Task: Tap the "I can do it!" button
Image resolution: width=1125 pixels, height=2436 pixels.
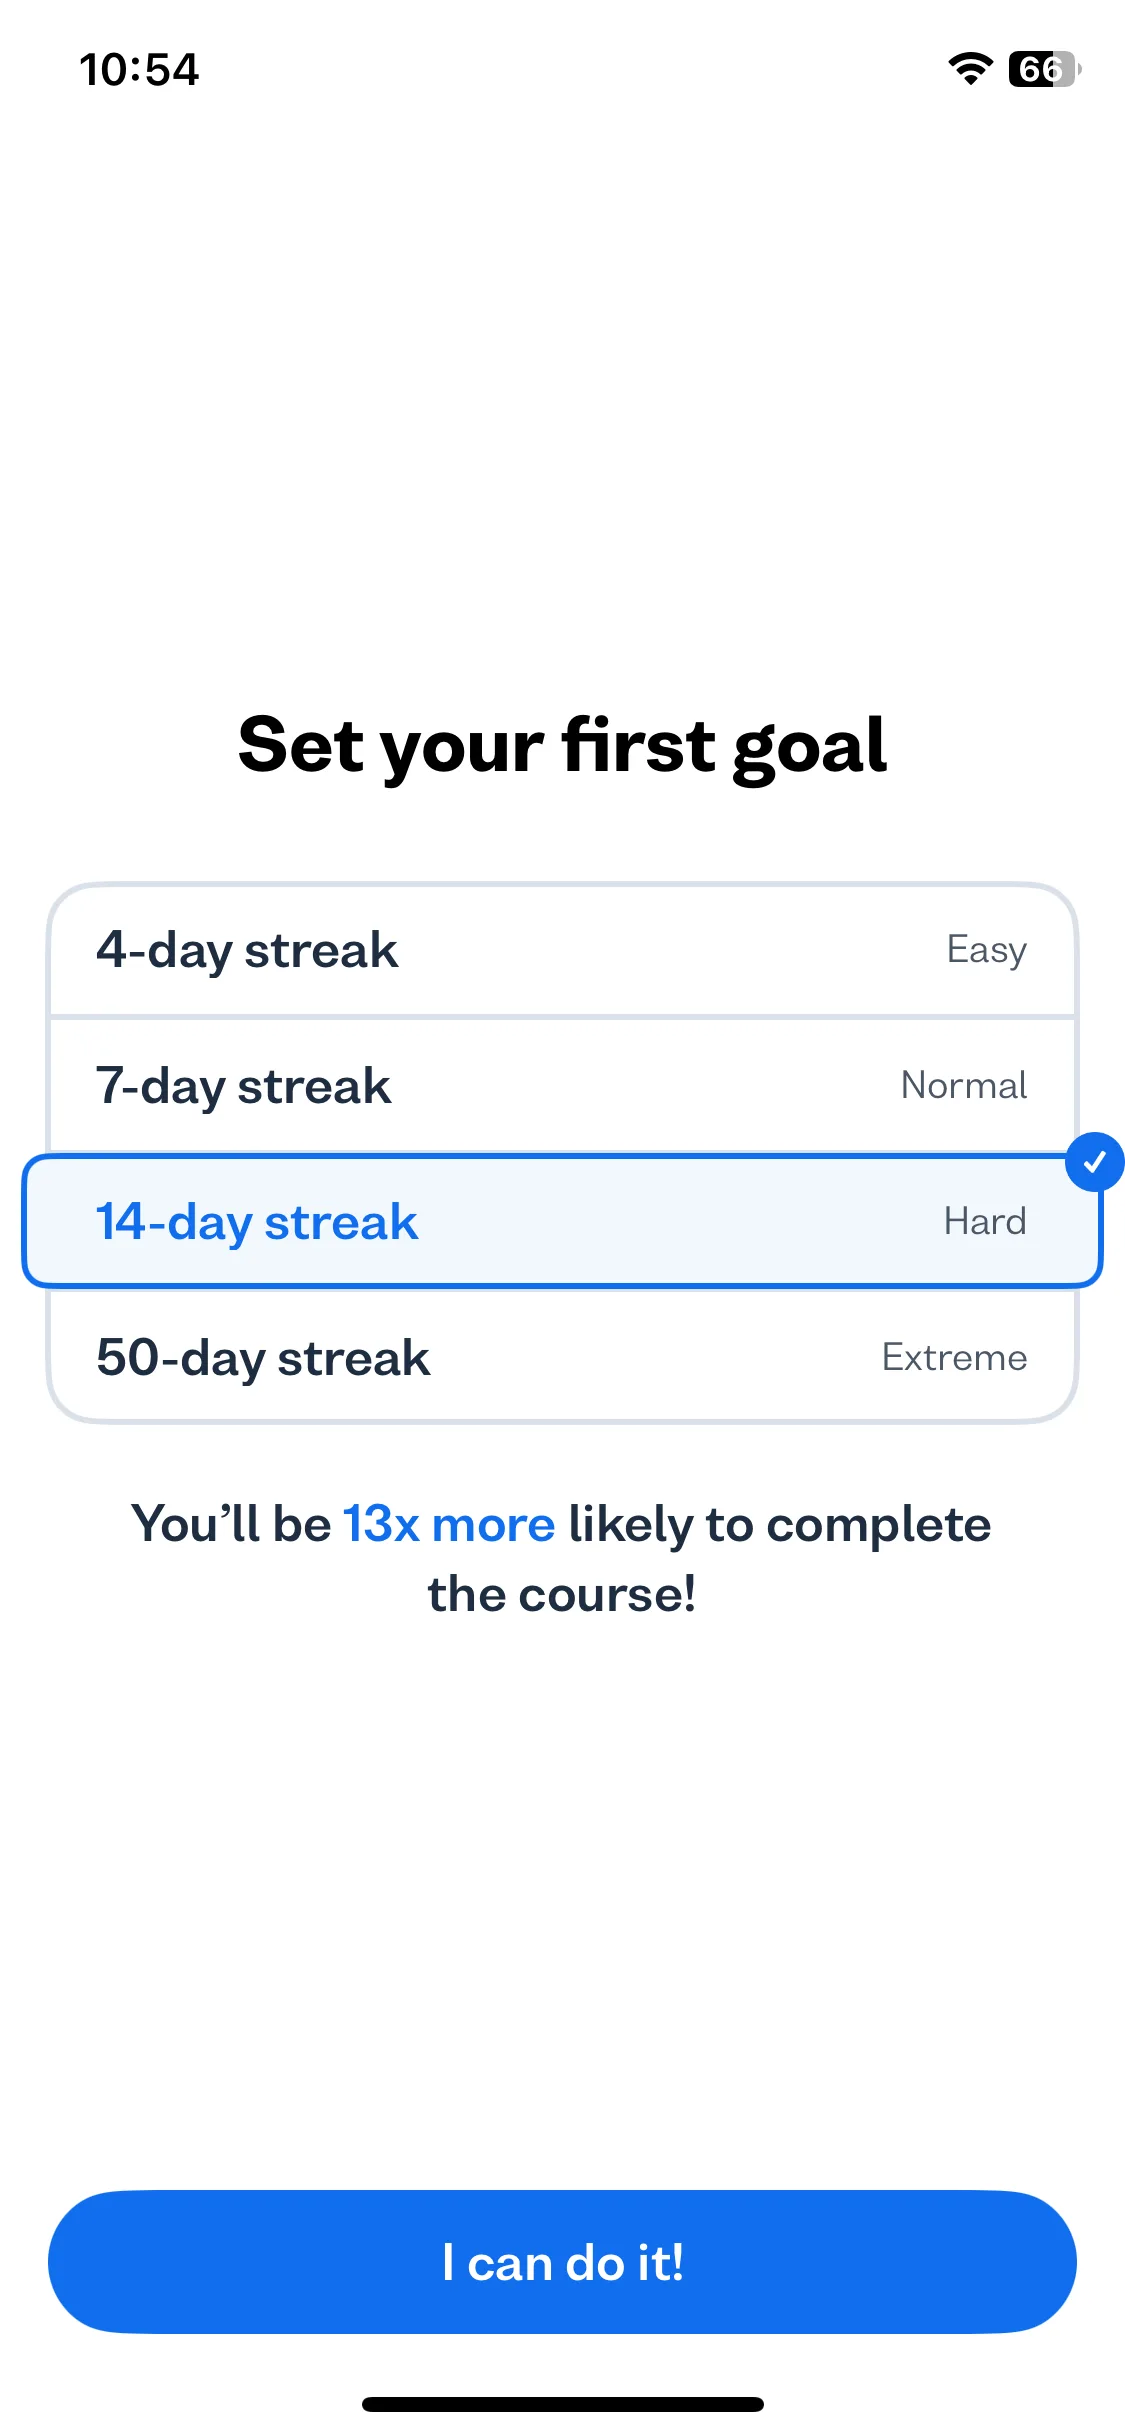Action: 562,2262
